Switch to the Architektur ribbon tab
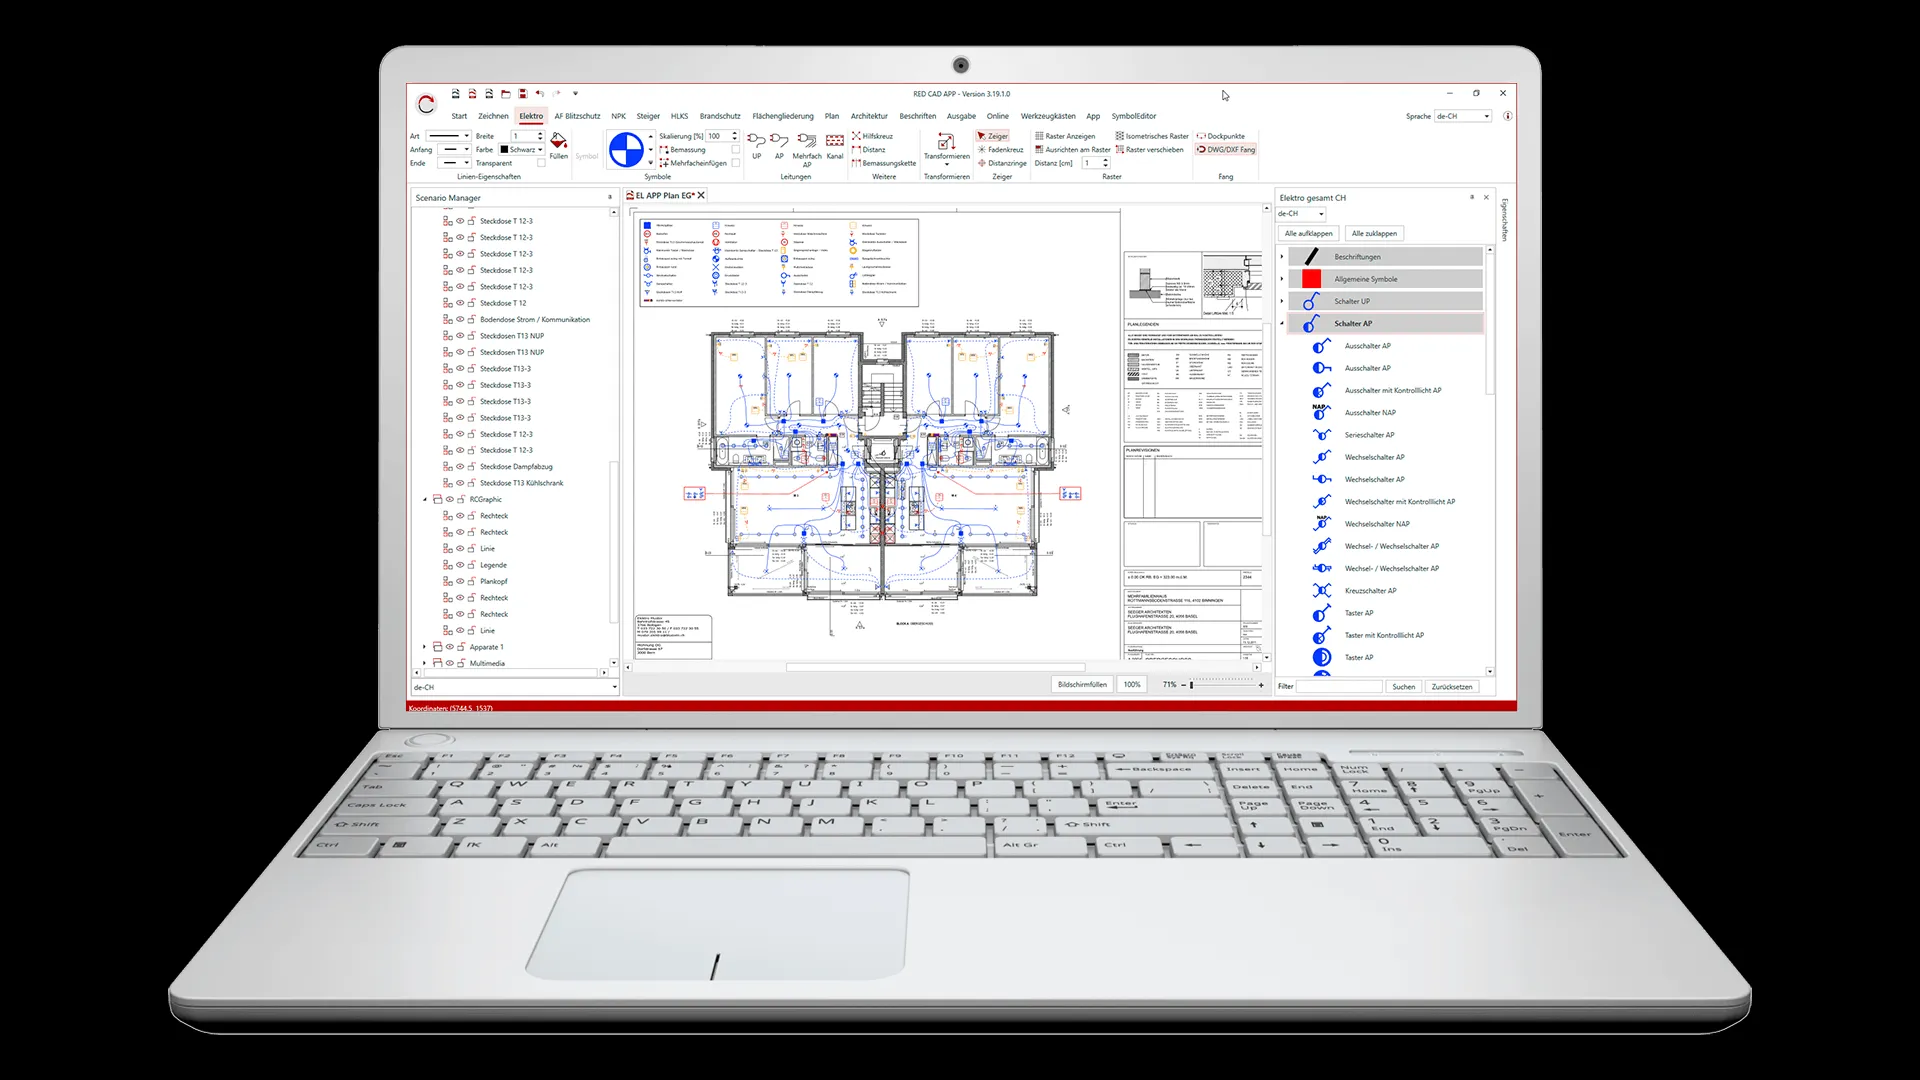 [869, 116]
